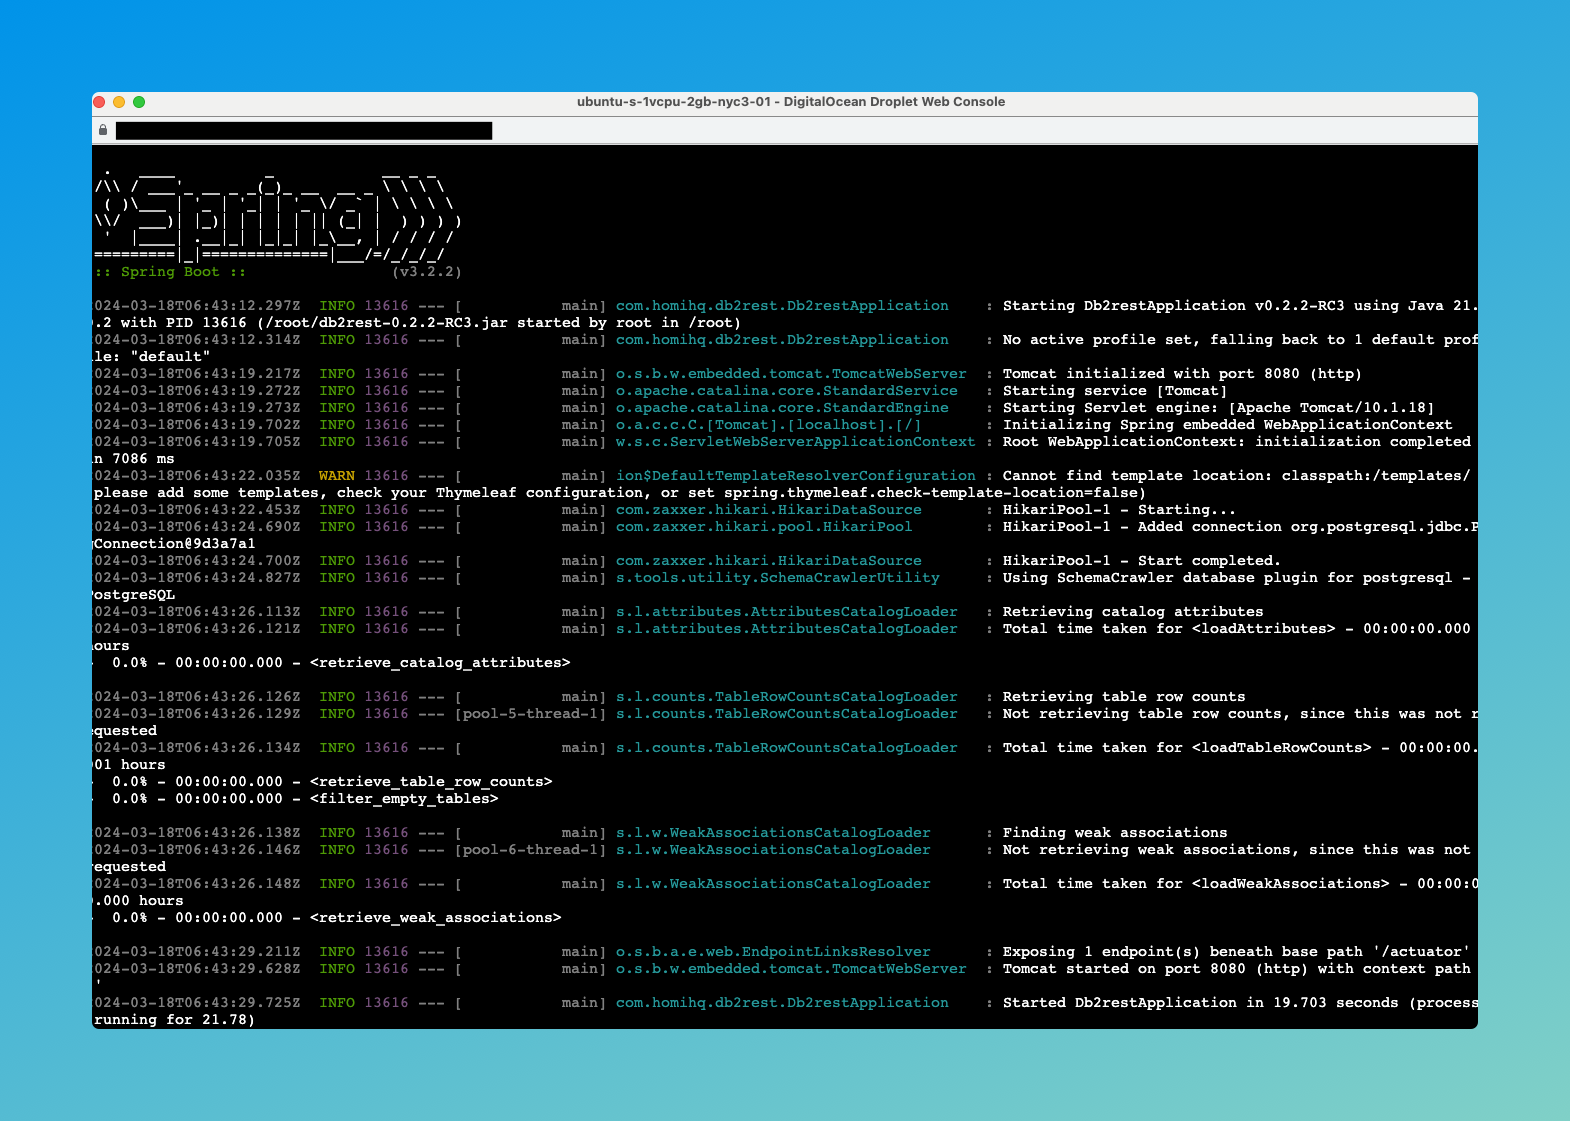Click 'HikariPool-1 - Start completed.' log message
Viewport: 1570px width, 1121px height.
1141,561
